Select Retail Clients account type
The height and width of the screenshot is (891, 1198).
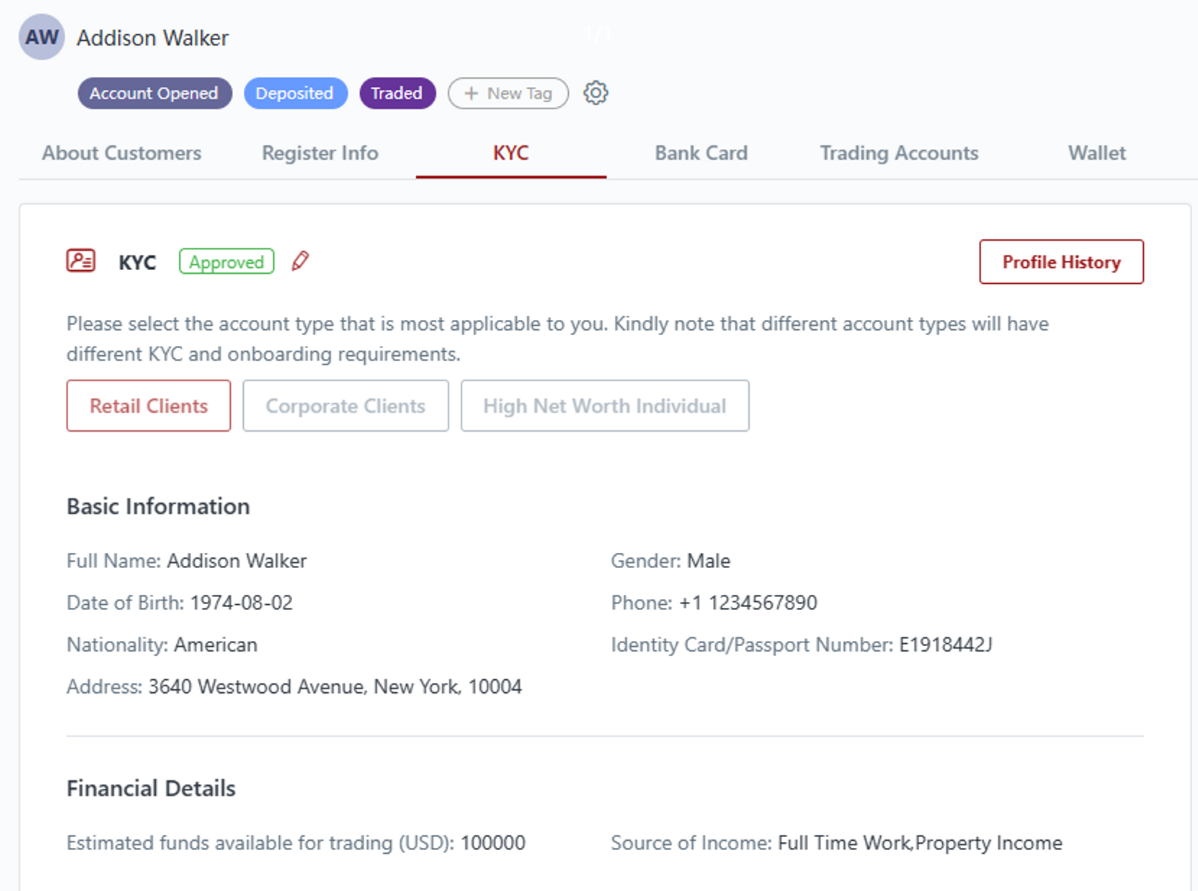pos(149,406)
